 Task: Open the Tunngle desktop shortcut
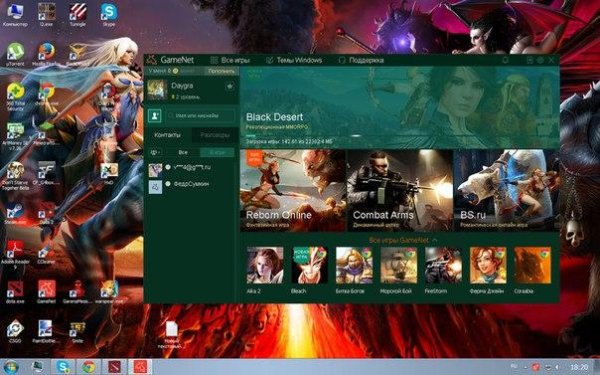coord(78,14)
